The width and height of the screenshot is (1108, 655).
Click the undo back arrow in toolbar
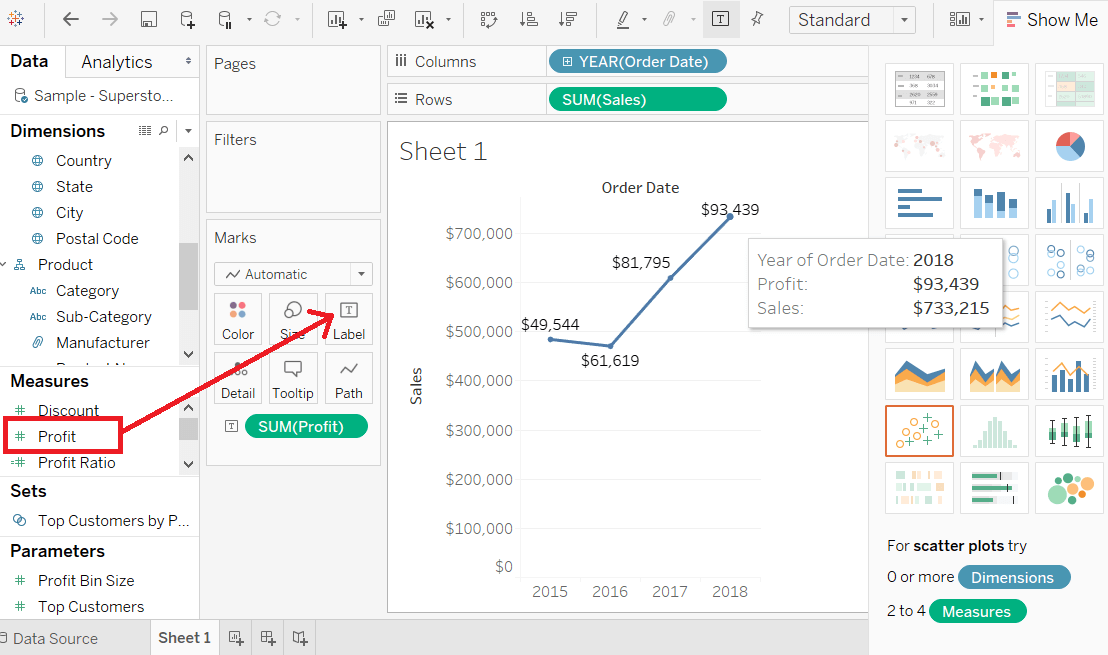(x=71, y=19)
